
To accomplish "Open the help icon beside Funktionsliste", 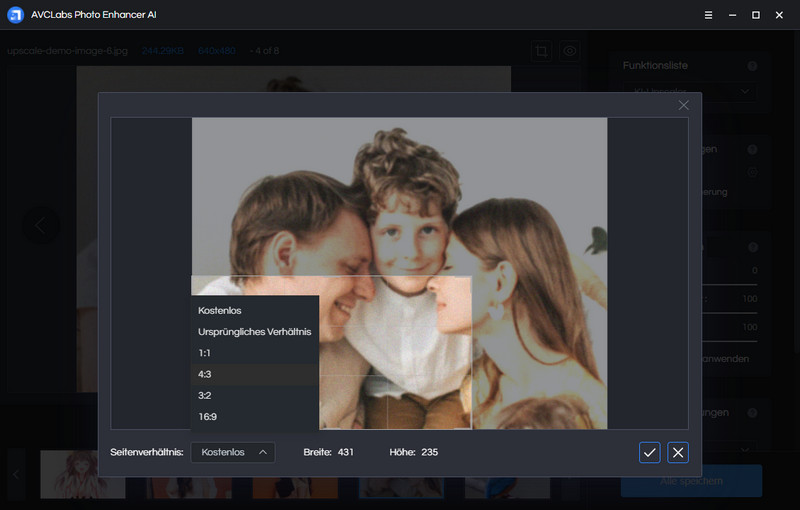I will click(x=752, y=66).
